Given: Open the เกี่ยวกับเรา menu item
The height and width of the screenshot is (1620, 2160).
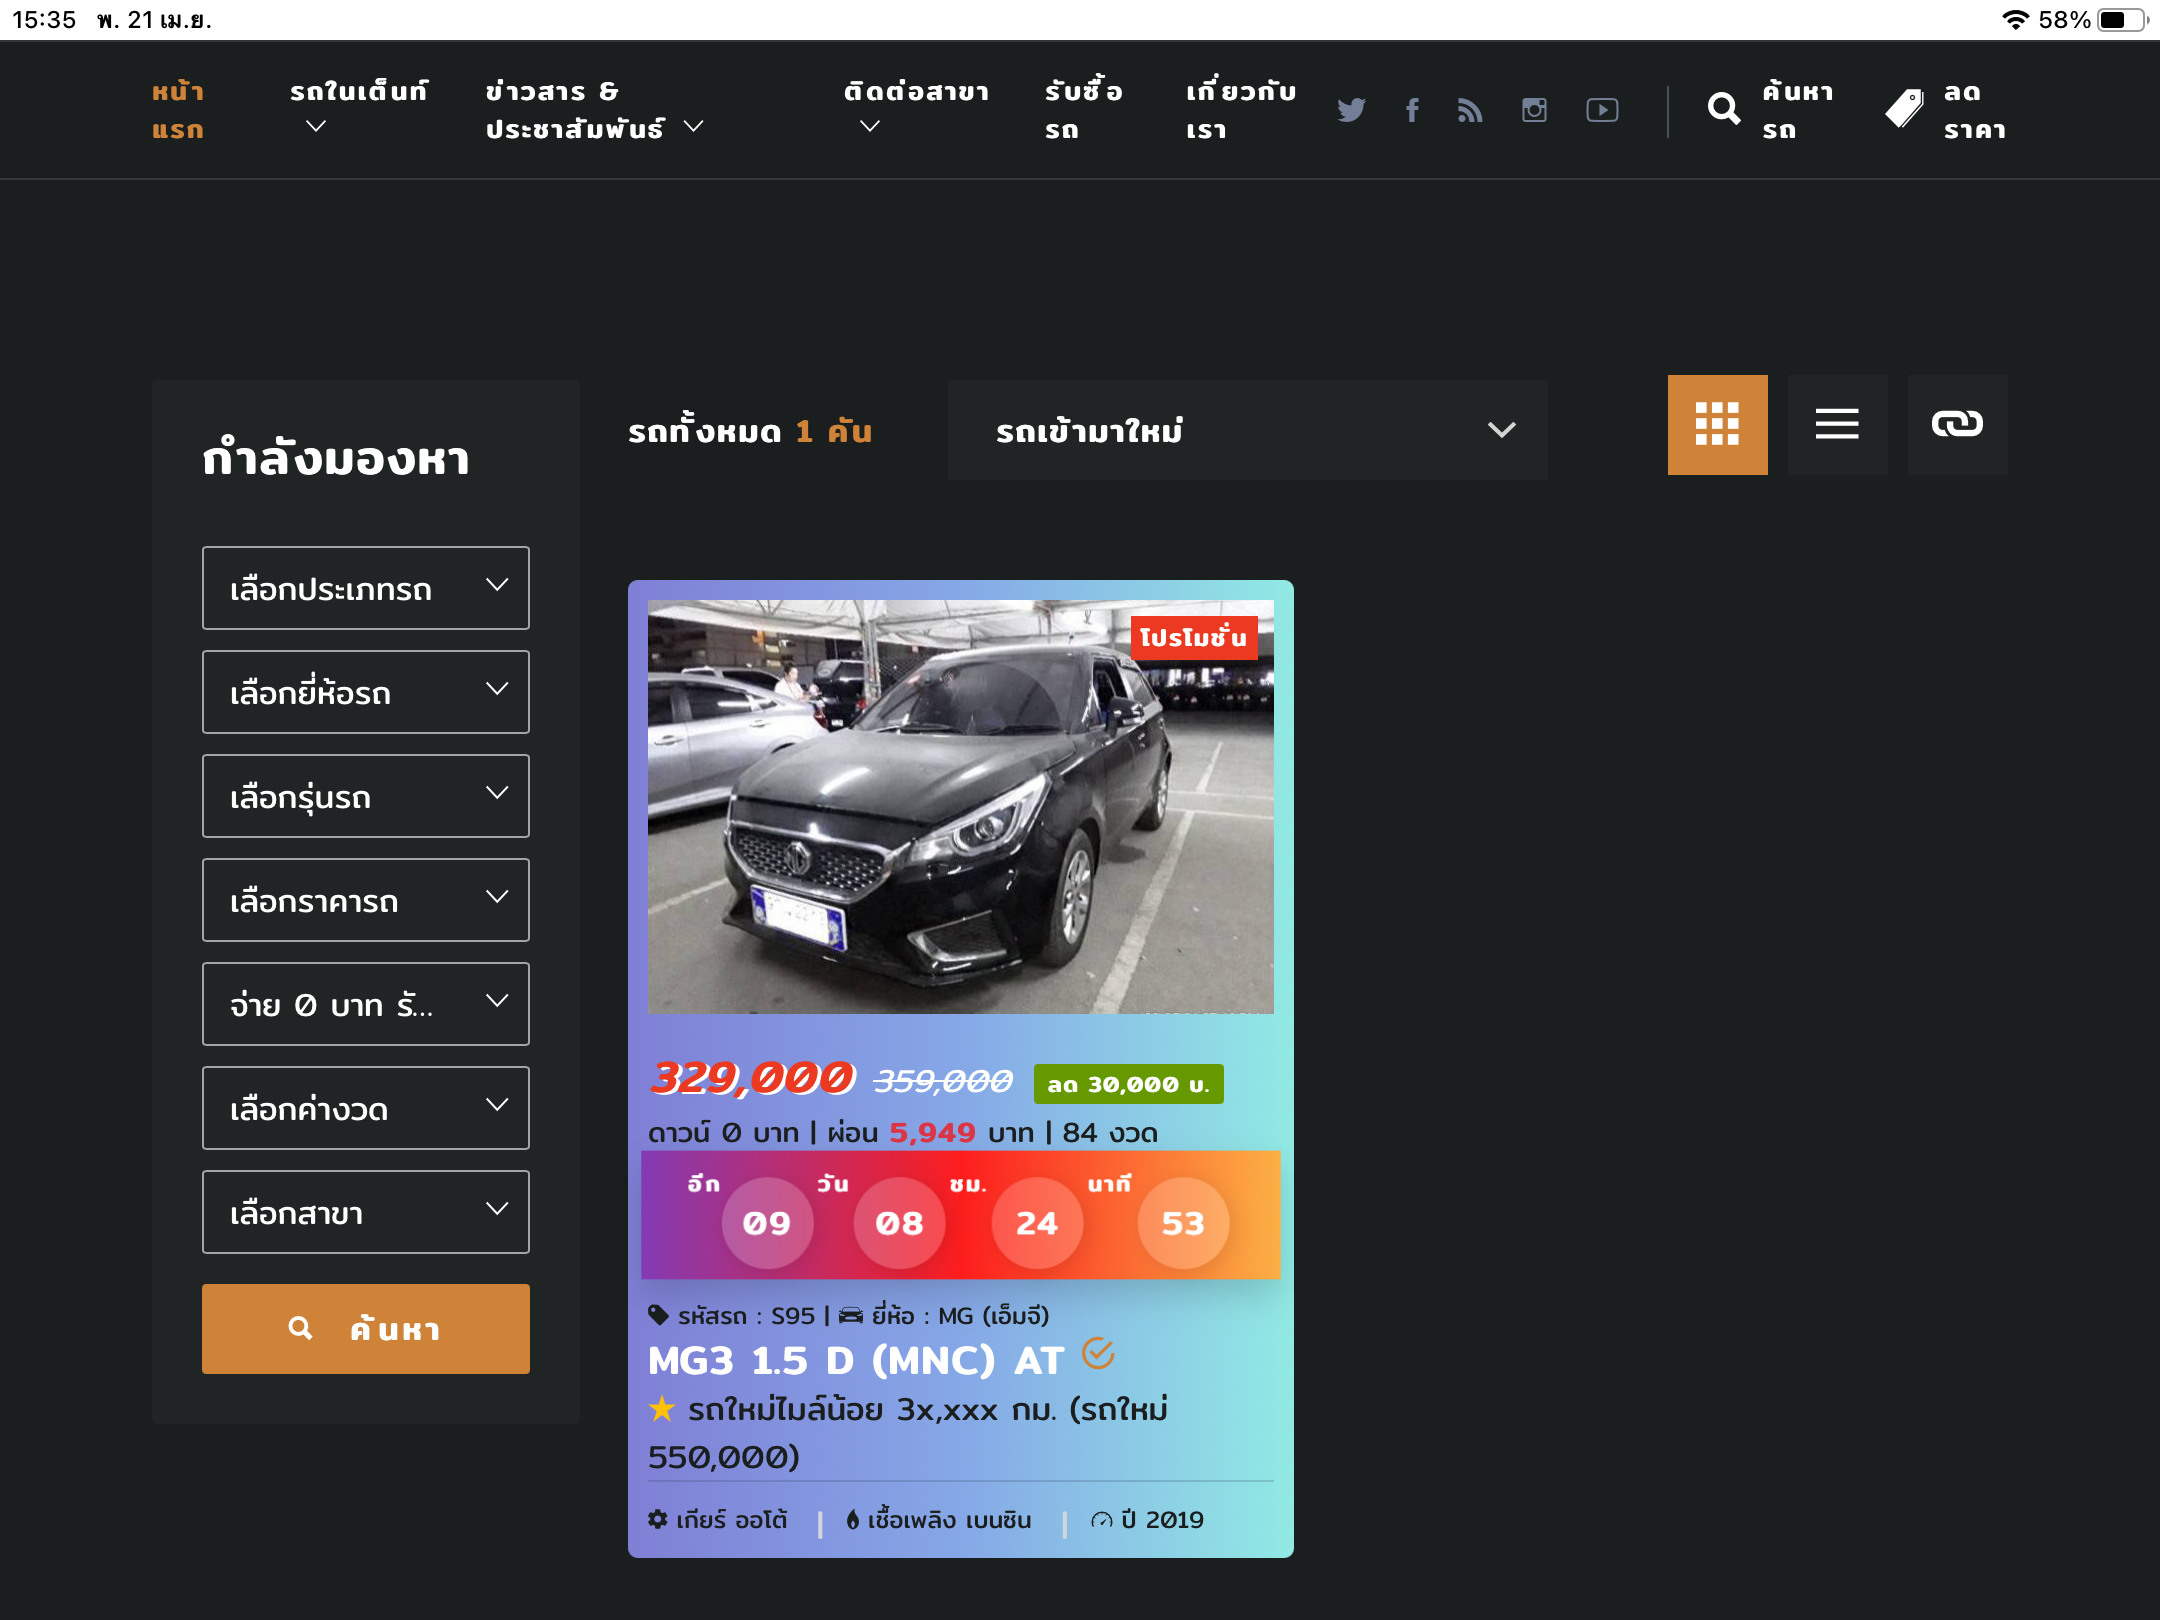Looking at the screenshot, I should (1241, 110).
